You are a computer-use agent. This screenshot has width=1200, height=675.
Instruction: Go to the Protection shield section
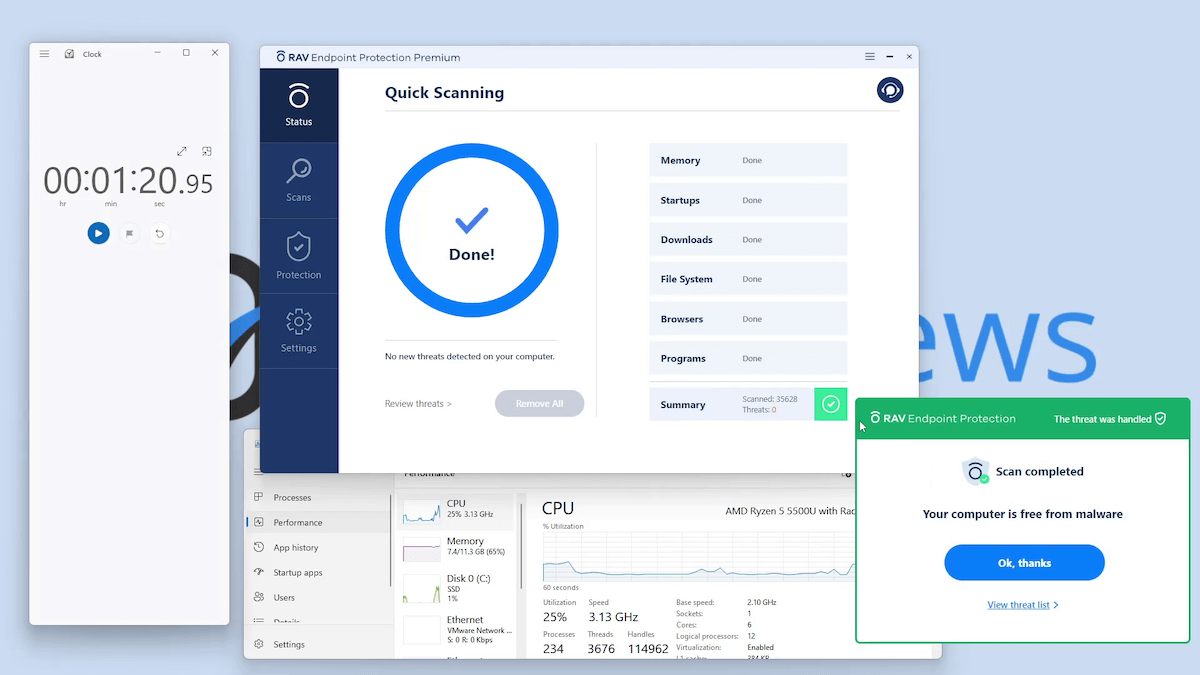[298, 256]
